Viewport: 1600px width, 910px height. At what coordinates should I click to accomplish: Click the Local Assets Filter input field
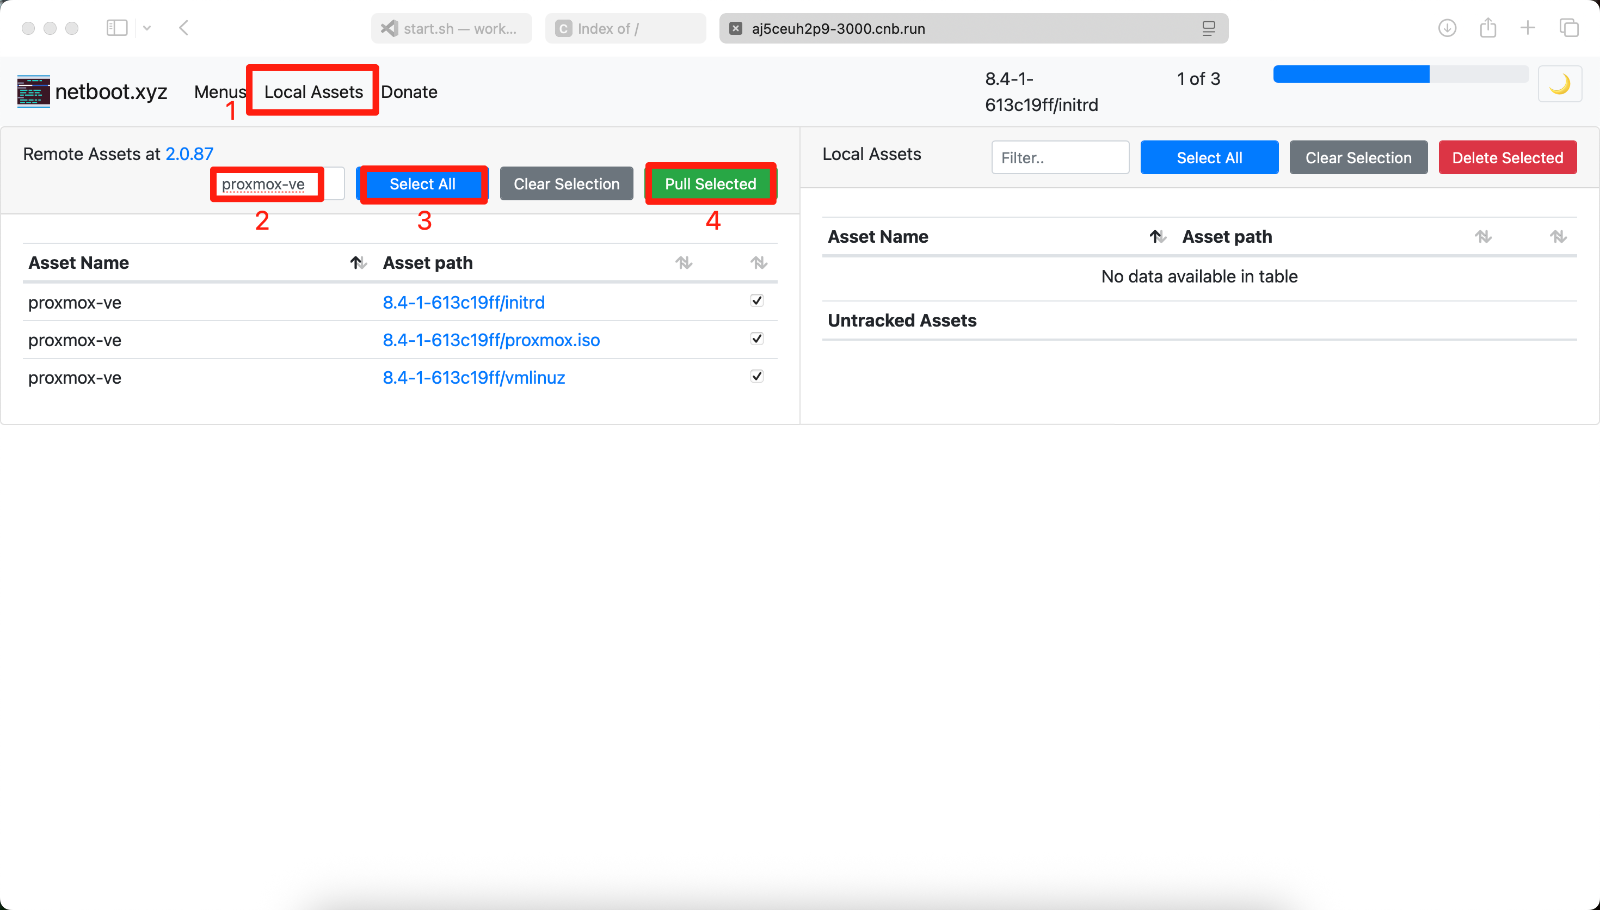point(1060,158)
